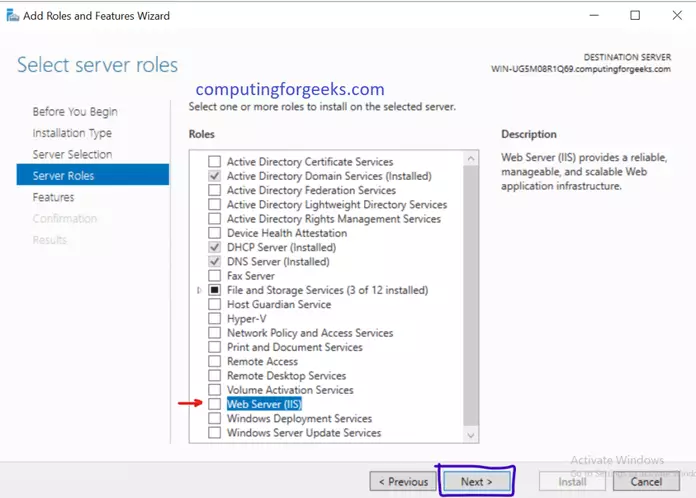
Task: Select DNS Server (Installed) label
Action: pos(278,261)
